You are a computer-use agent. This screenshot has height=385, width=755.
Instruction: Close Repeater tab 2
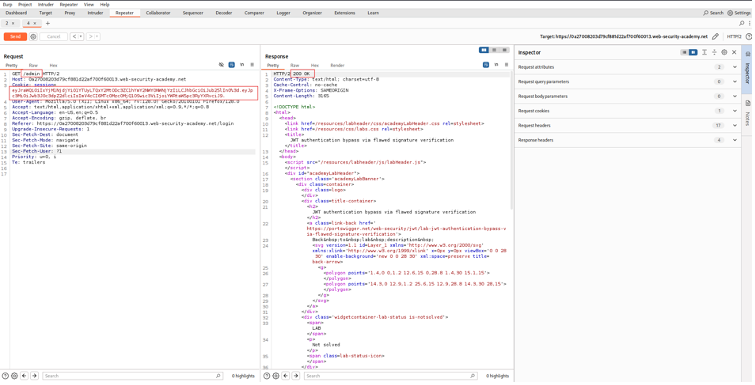tap(13, 23)
